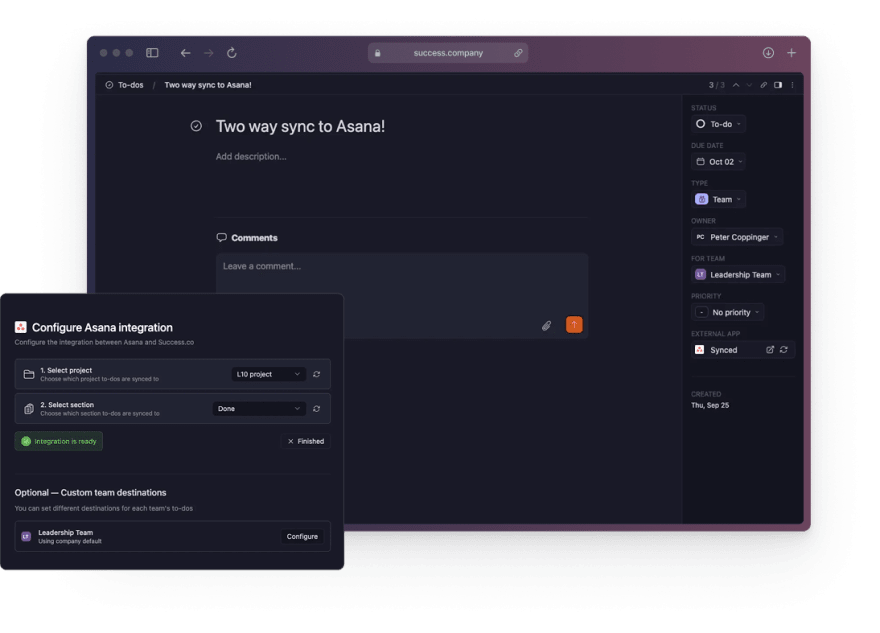Send comment with the orange arrow button

[574, 325]
